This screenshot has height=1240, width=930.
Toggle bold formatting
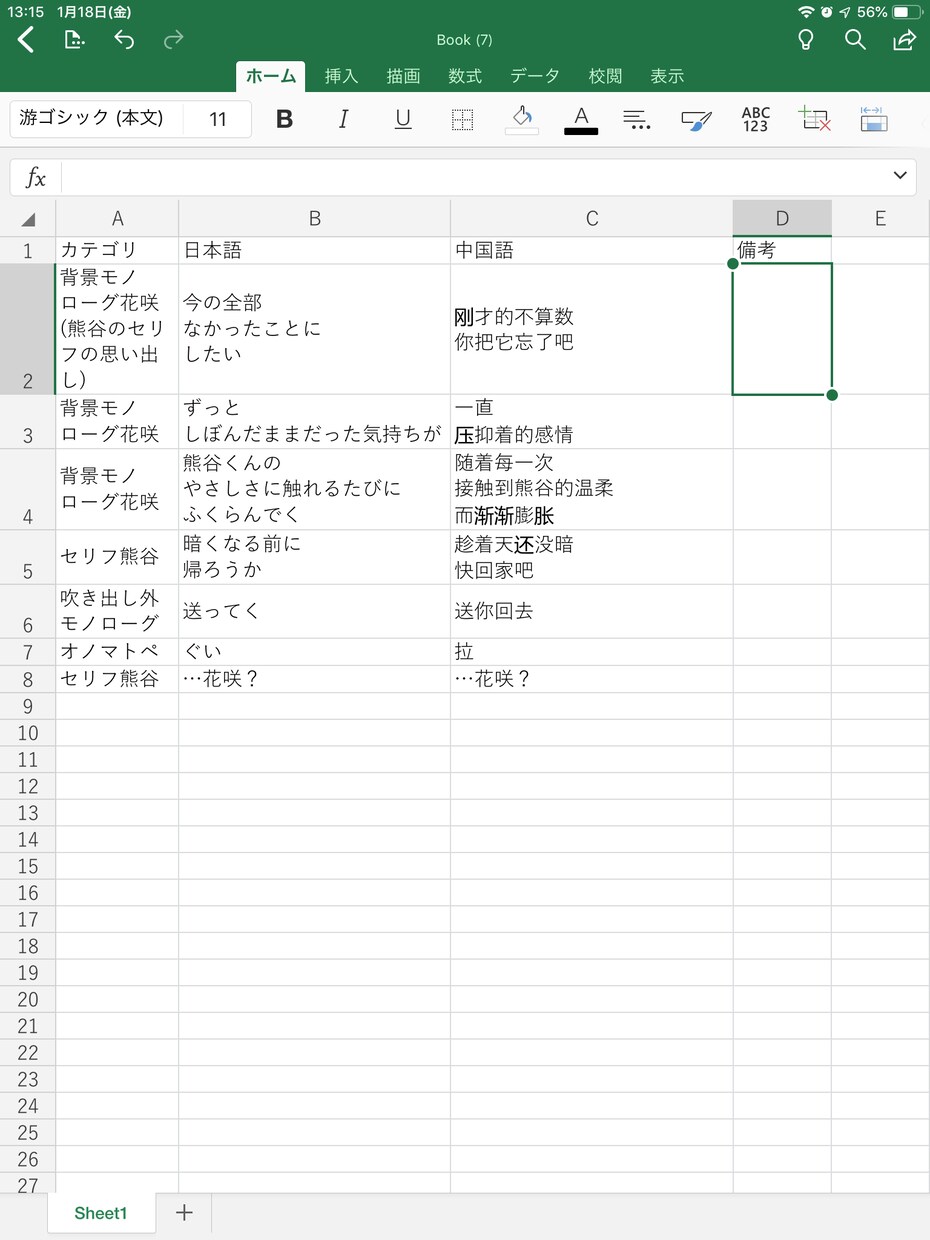coord(285,120)
